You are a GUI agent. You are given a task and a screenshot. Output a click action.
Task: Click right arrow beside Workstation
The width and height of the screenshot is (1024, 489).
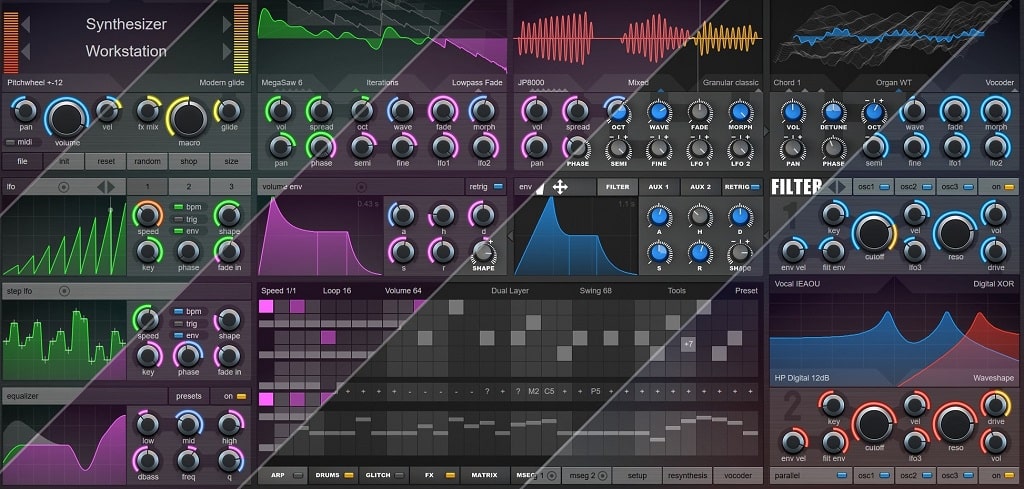227,51
